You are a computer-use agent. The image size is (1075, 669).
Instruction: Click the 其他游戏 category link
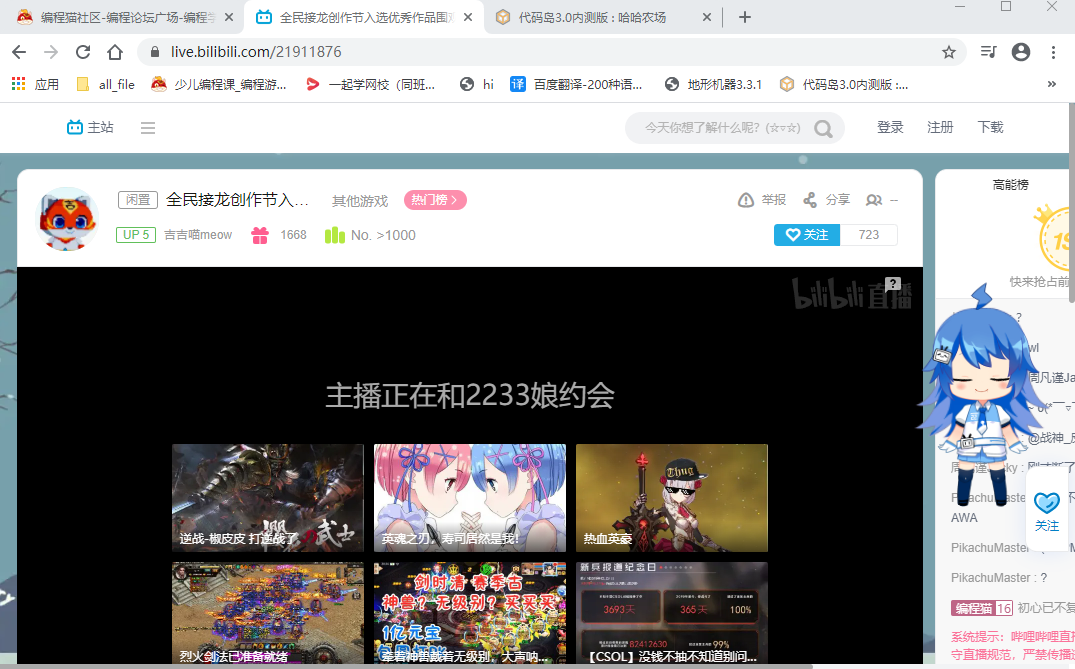point(360,201)
